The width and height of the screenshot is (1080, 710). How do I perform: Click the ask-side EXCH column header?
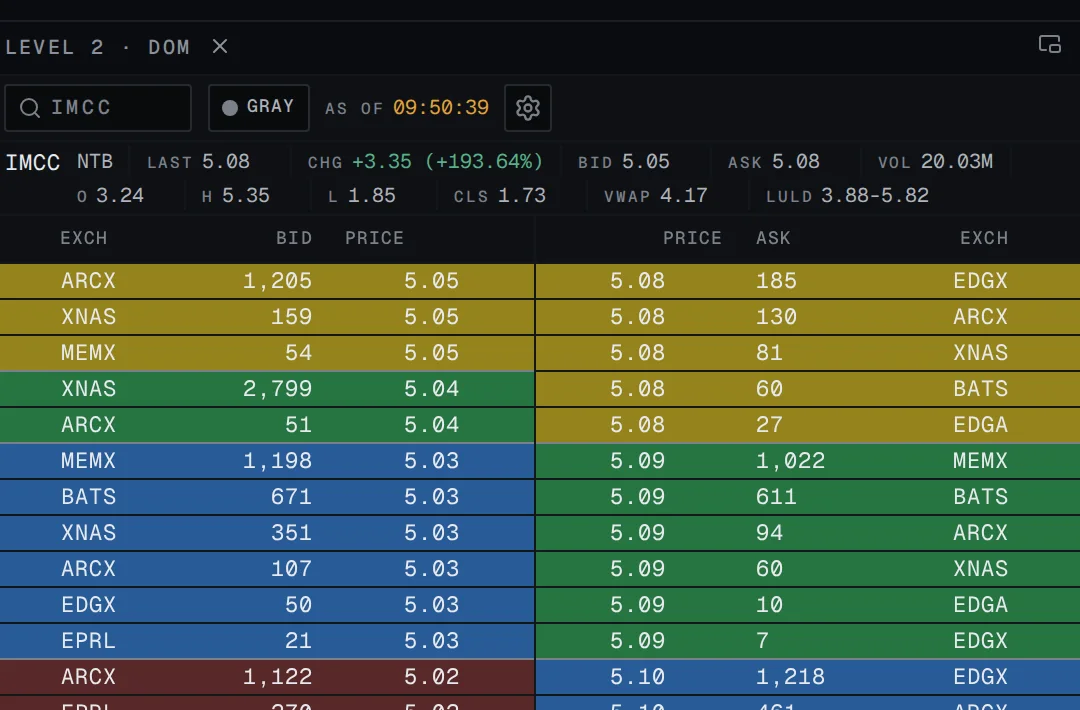coord(984,238)
